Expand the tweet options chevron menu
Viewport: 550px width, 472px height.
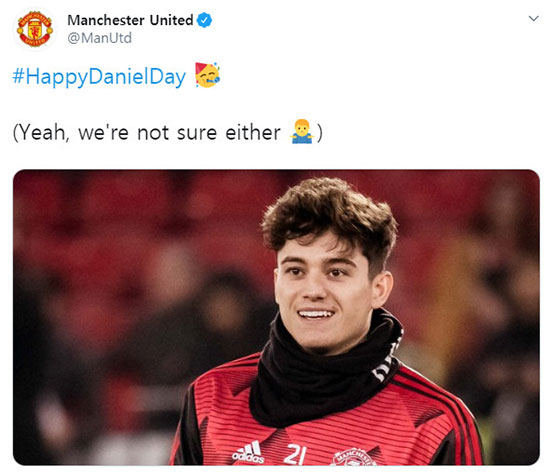point(534,18)
